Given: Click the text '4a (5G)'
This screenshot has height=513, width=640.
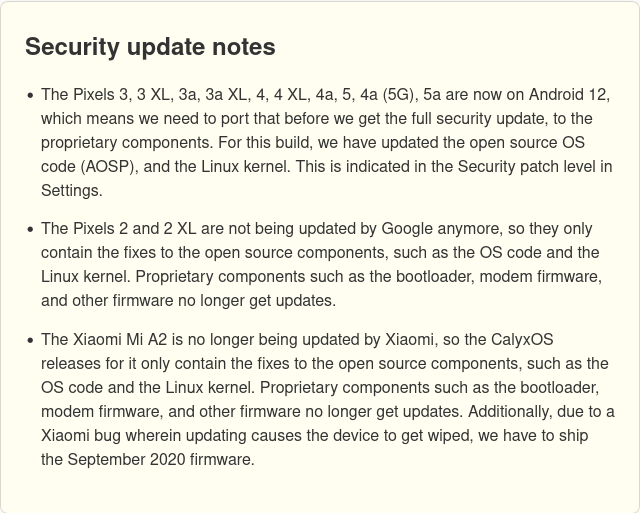Looking at the screenshot, I should tap(387, 95).
